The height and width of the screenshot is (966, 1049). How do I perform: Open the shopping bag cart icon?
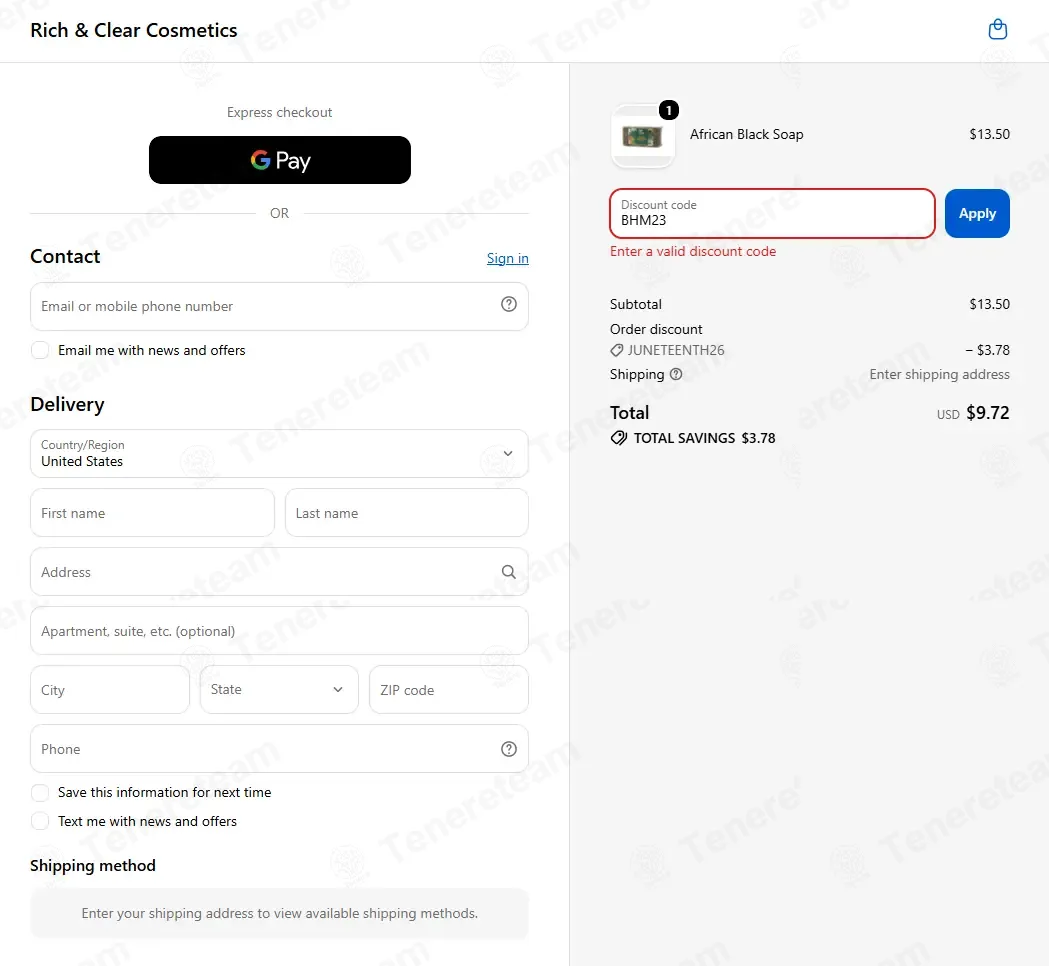997,29
